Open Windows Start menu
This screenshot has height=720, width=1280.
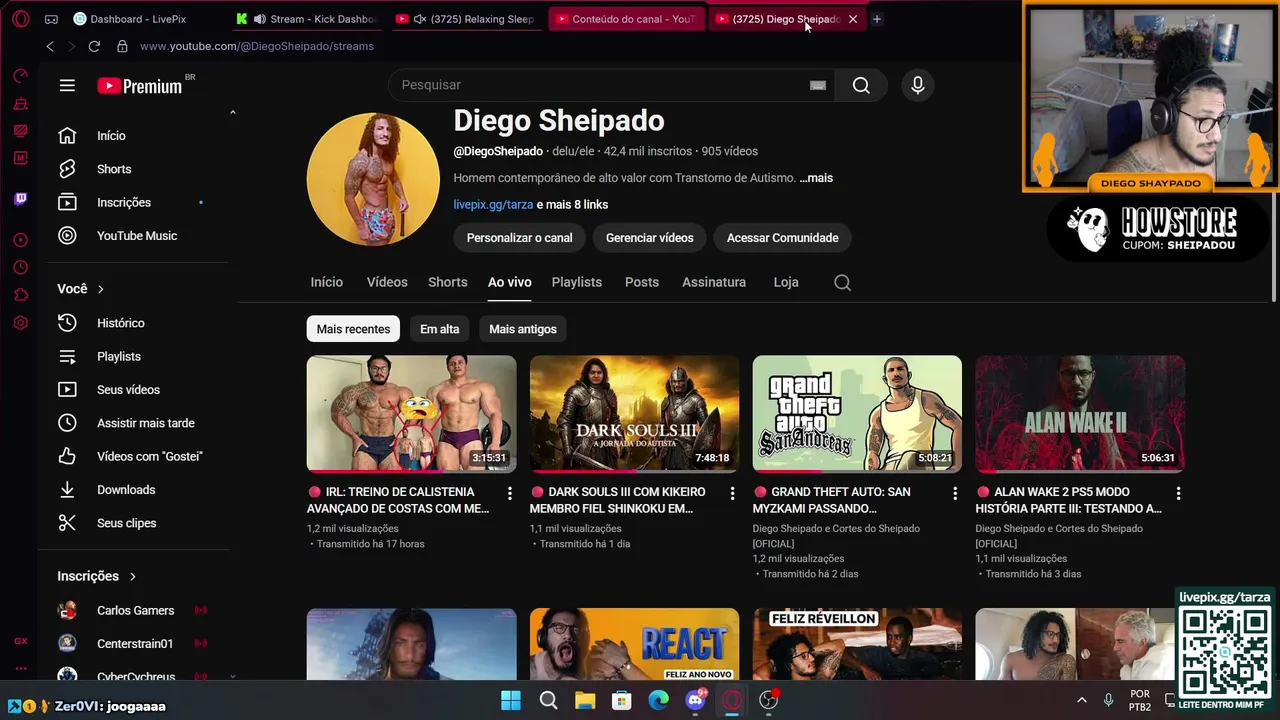[511, 700]
